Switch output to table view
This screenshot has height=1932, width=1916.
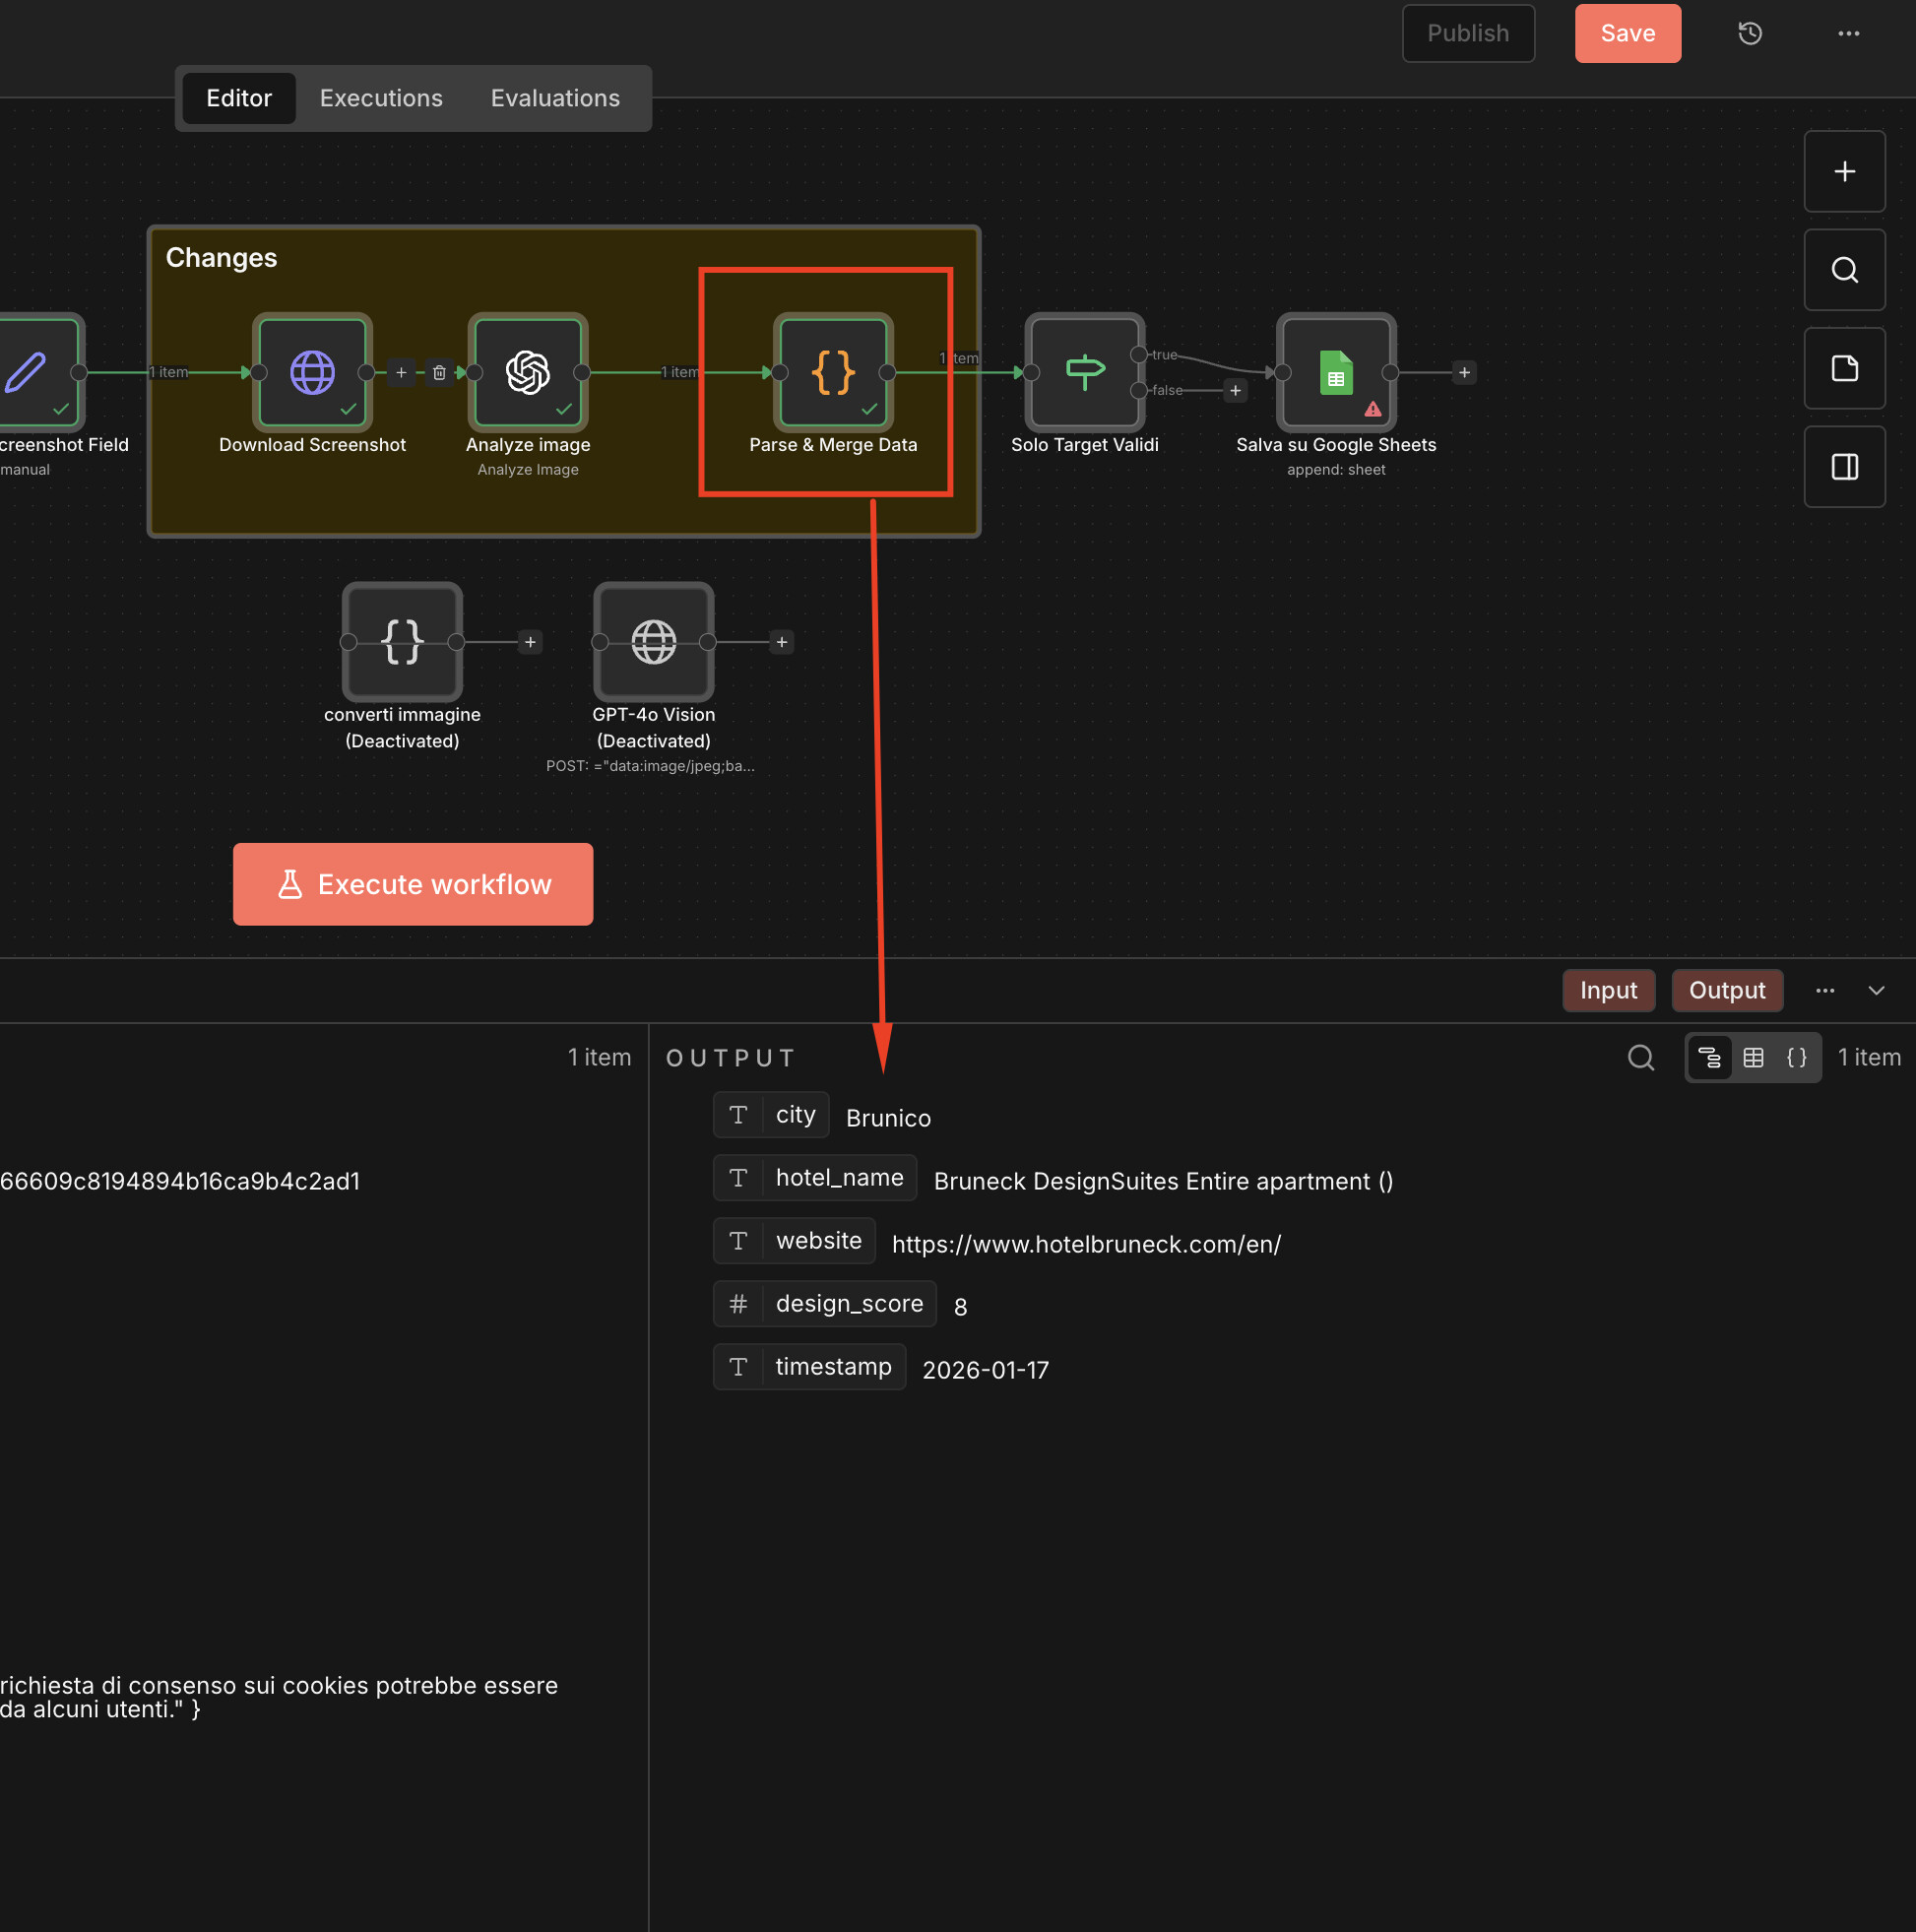pos(1753,1058)
